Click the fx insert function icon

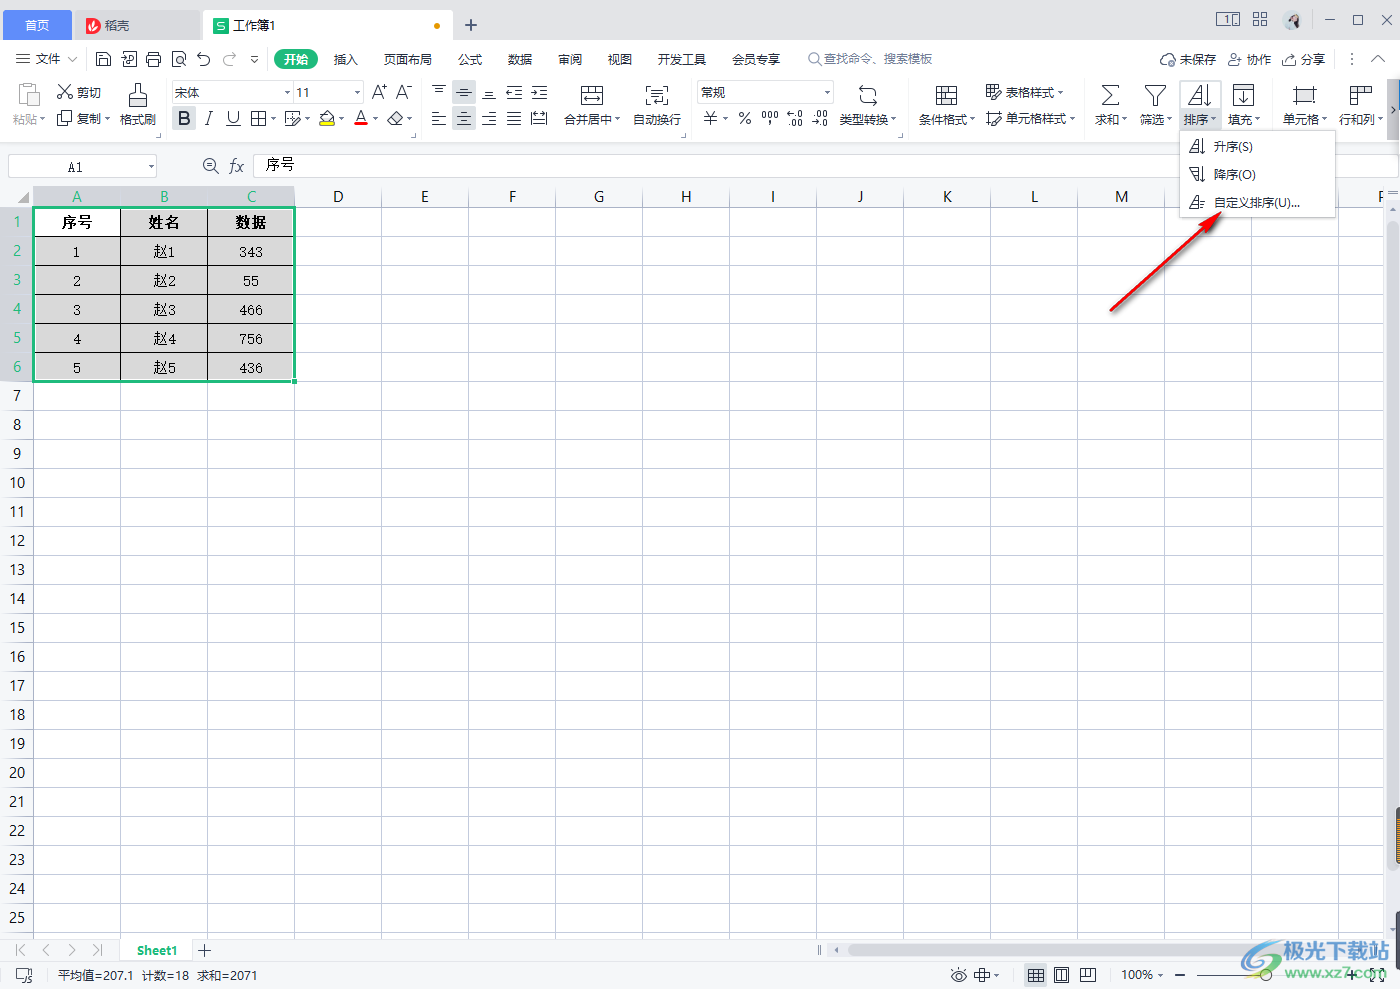(237, 166)
